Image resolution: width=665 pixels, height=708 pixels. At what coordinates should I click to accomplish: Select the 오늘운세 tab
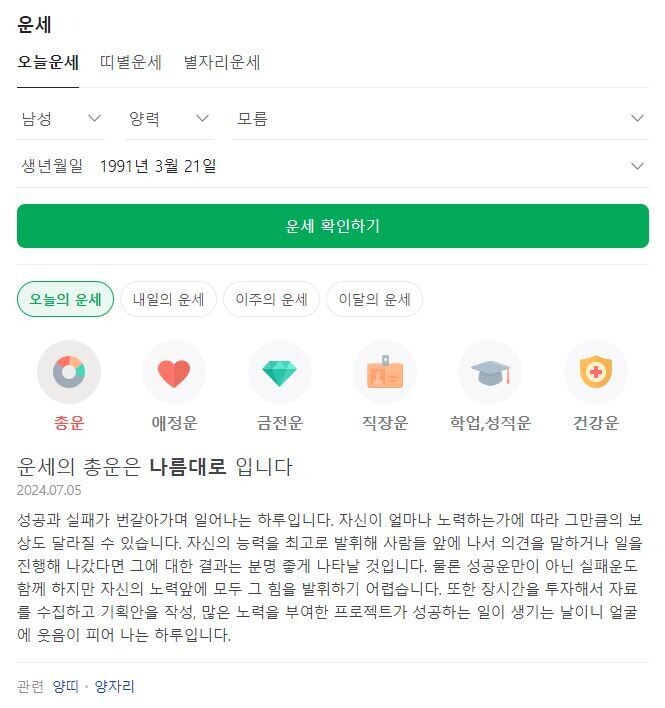[48, 62]
